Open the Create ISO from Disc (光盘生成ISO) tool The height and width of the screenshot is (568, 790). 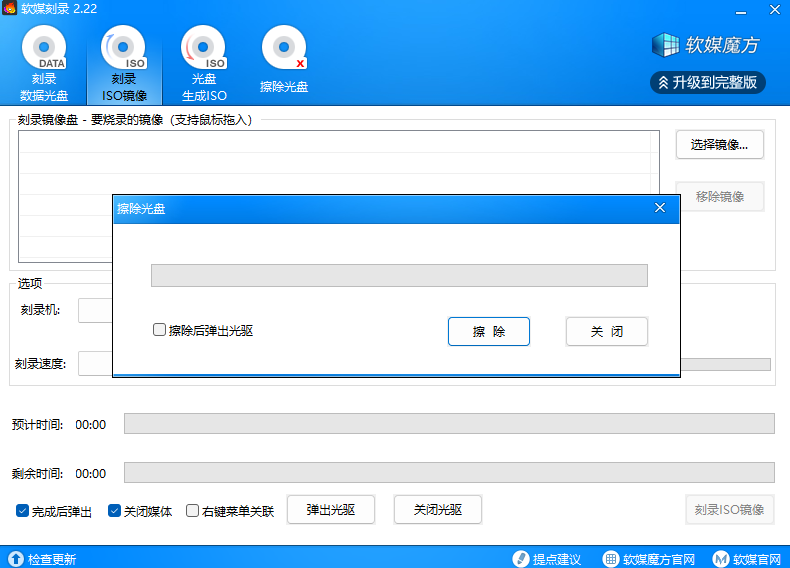[x=203, y=50]
